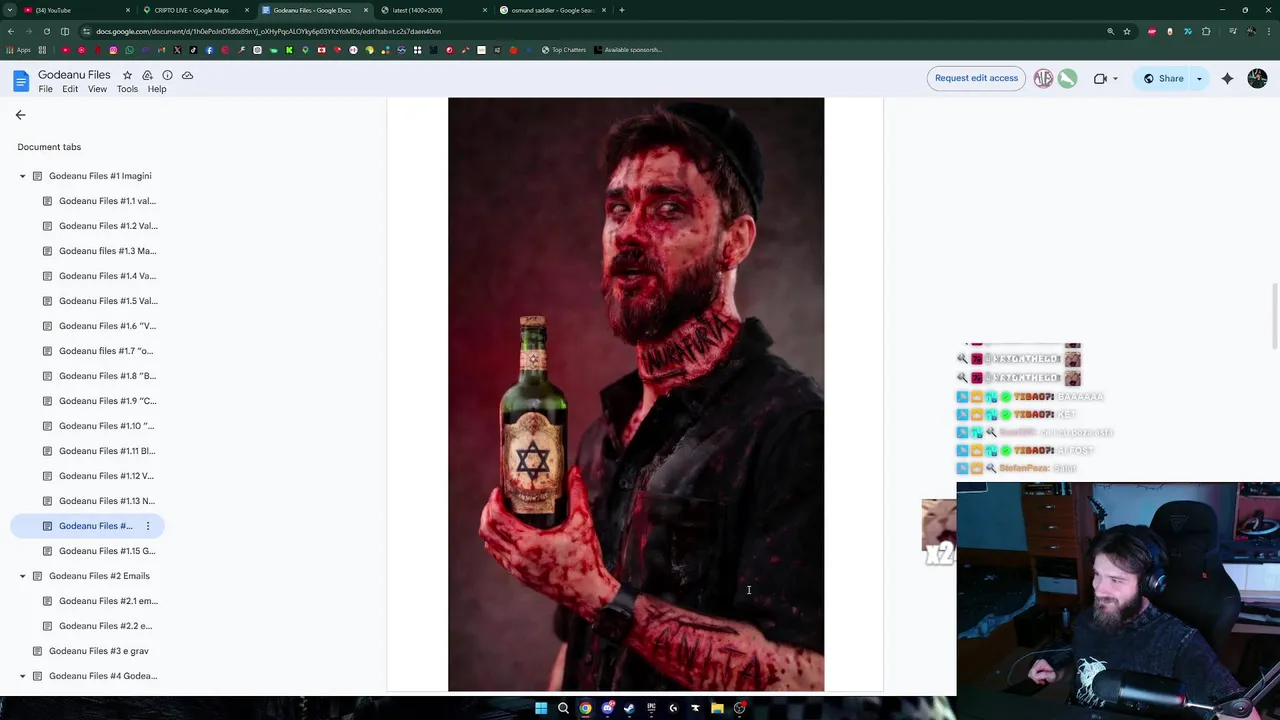Reload the page
The image size is (1280, 720).
(46, 31)
